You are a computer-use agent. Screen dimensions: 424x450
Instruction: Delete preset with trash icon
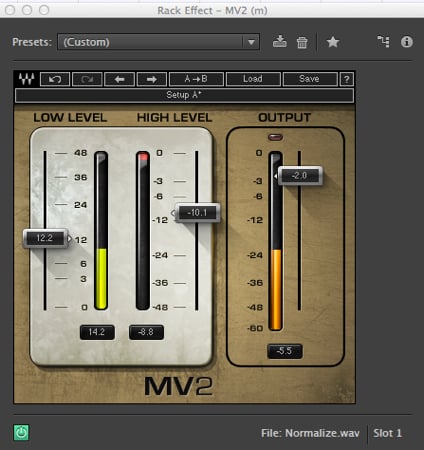302,42
